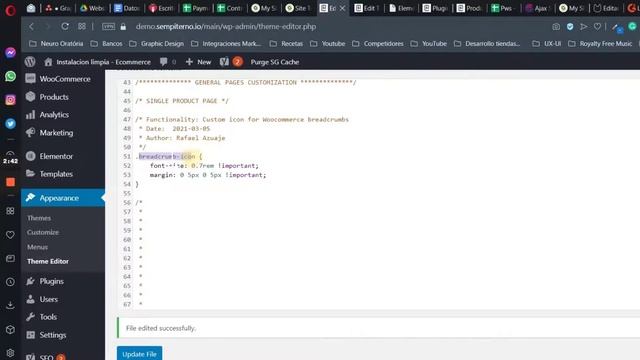Screen dimensions: 640x360
Task: Open UX-UI bookmarks folder
Action: coord(547,44)
